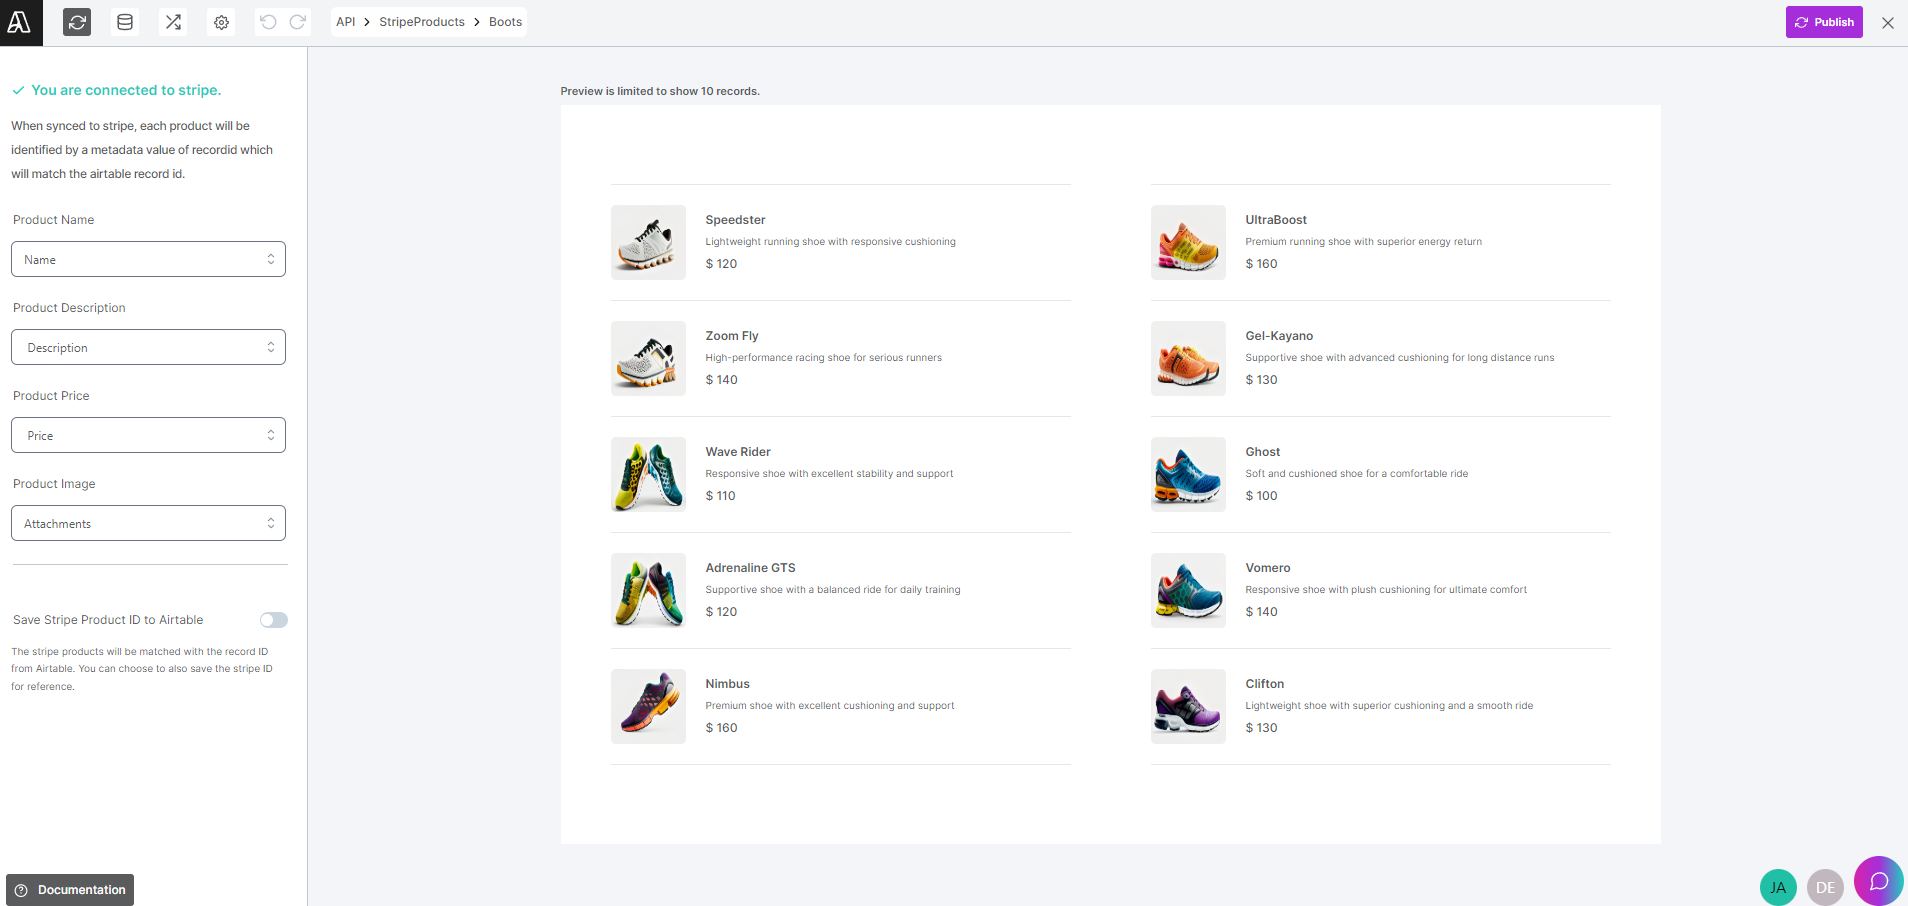Click the UltraBoost product name
The height and width of the screenshot is (906, 1908).
[x=1276, y=220]
